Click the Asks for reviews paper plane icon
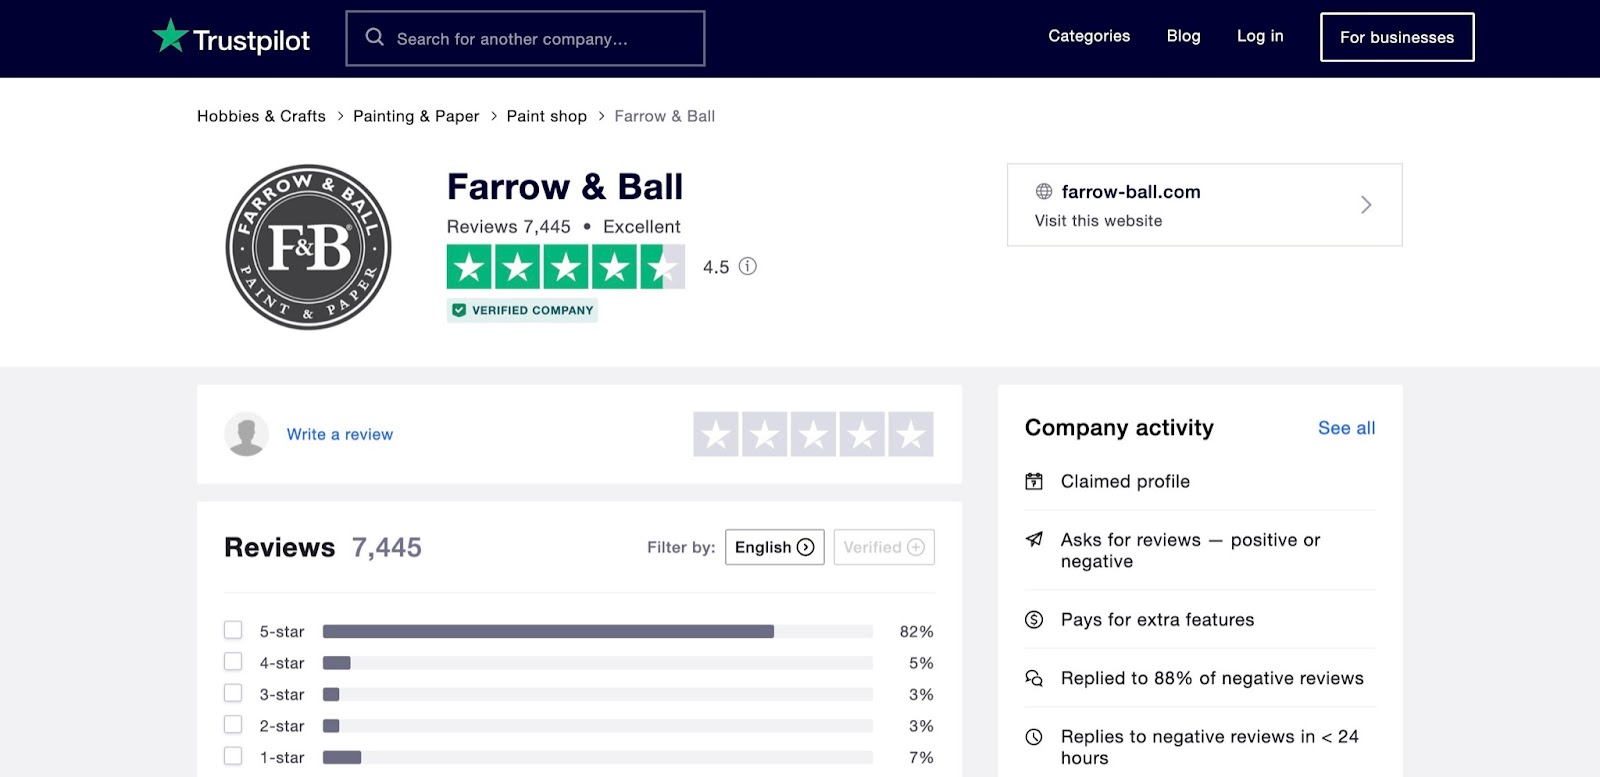This screenshot has height=777, width=1600. click(x=1034, y=540)
